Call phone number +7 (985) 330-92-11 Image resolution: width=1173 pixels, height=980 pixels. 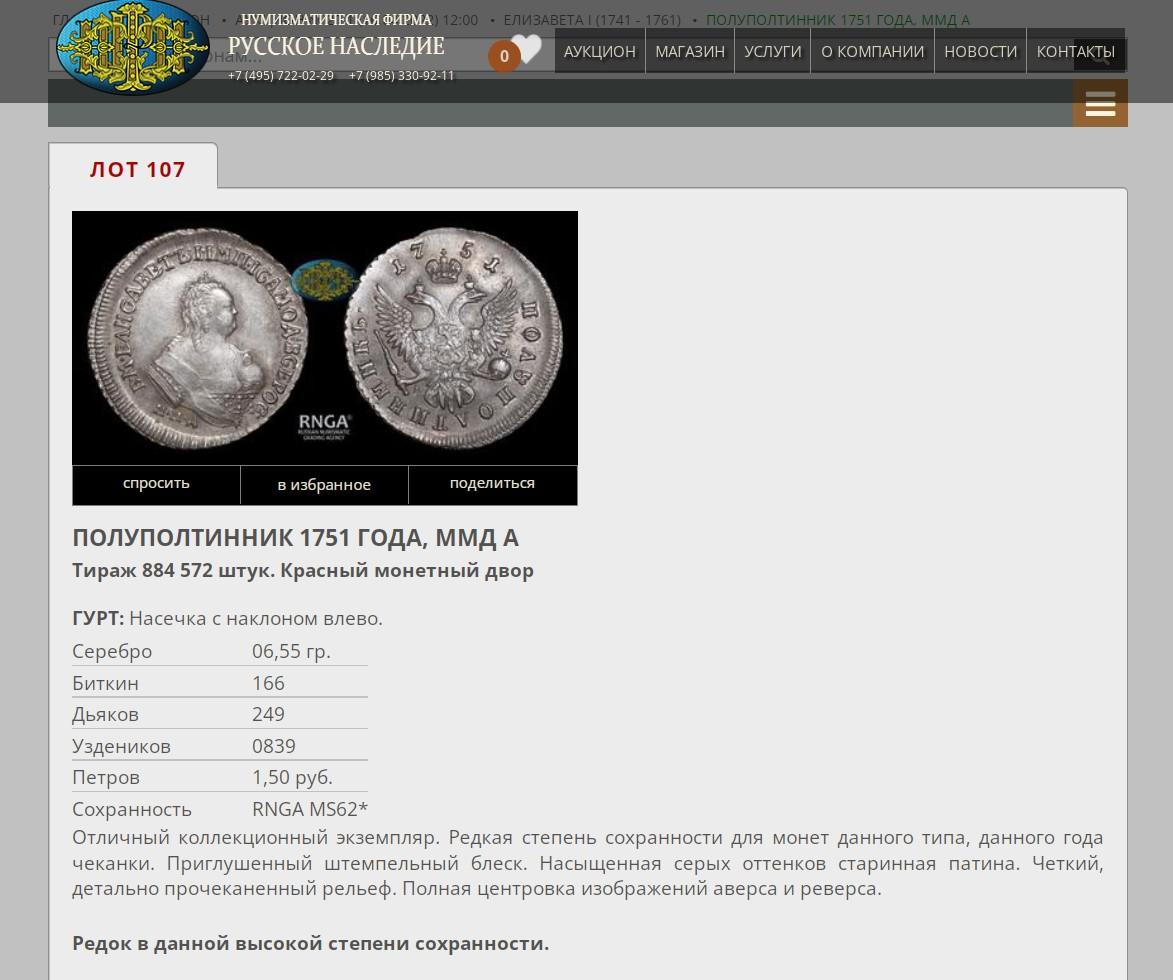(x=401, y=76)
